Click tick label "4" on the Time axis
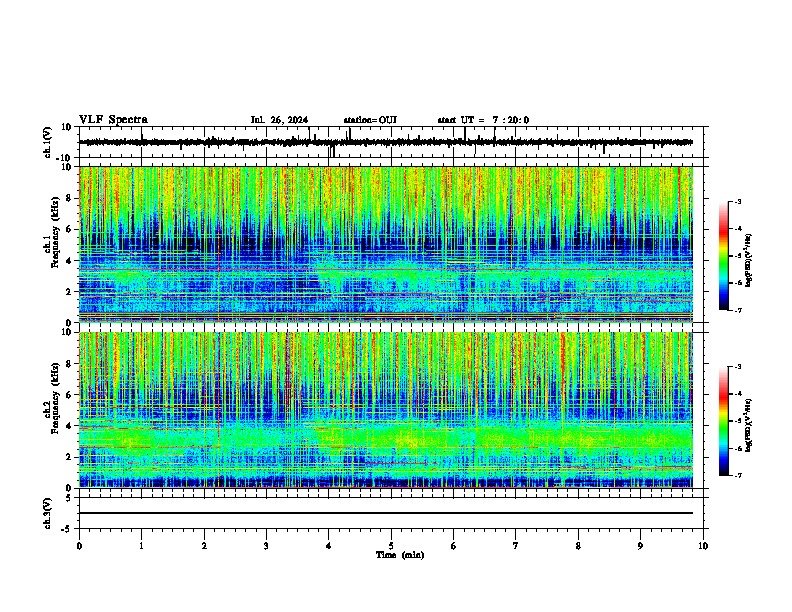This screenshot has width=792, height=612. click(329, 546)
